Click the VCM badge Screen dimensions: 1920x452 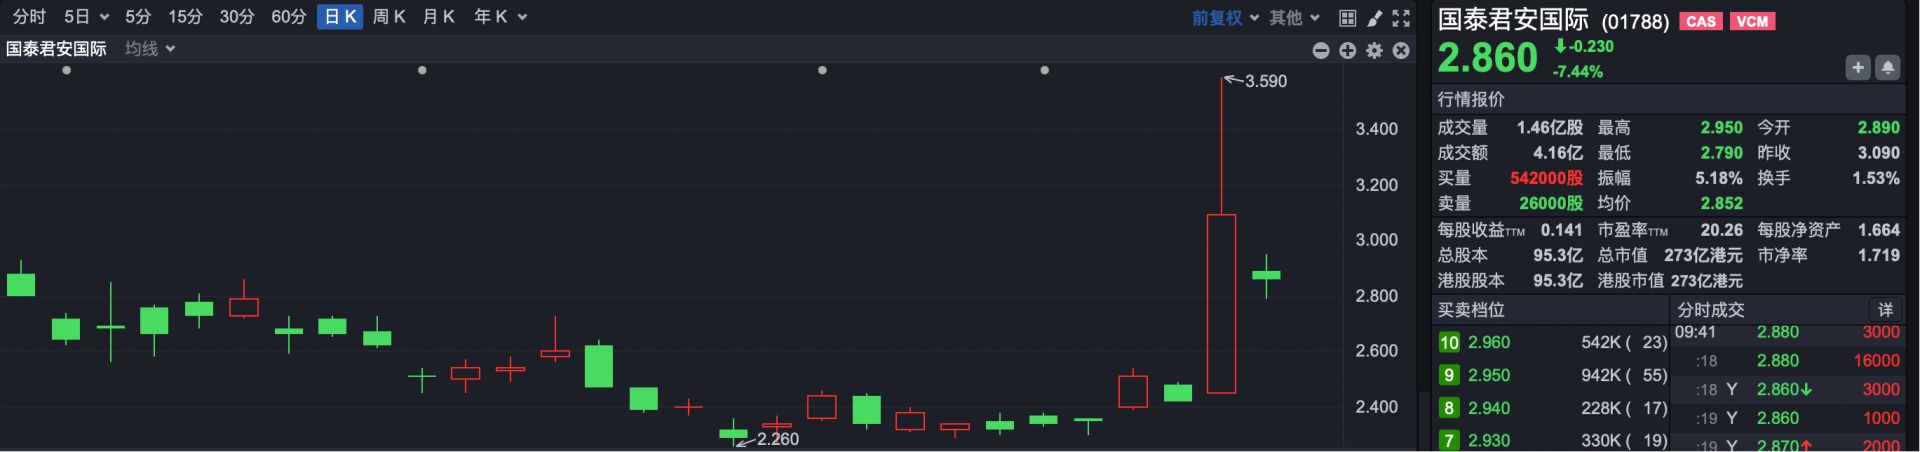tap(1752, 21)
